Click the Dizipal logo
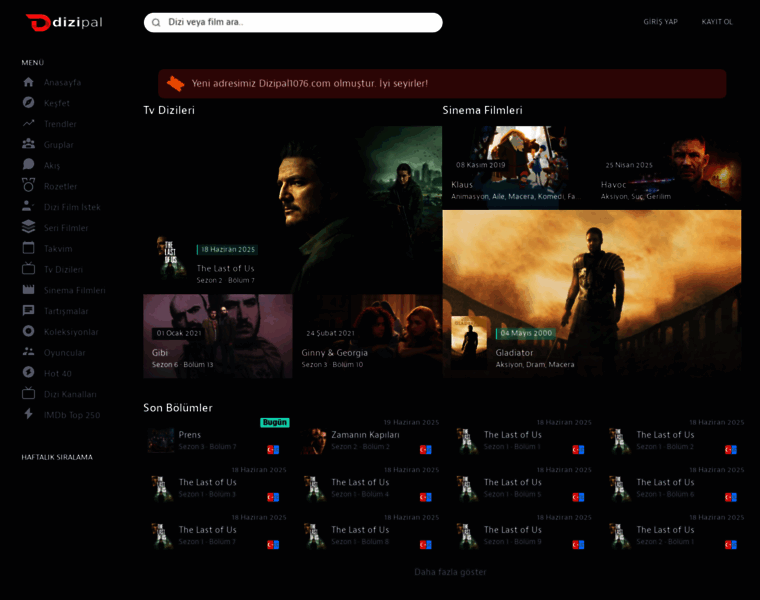The width and height of the screenshot is (760, 600). click(64, 22)
